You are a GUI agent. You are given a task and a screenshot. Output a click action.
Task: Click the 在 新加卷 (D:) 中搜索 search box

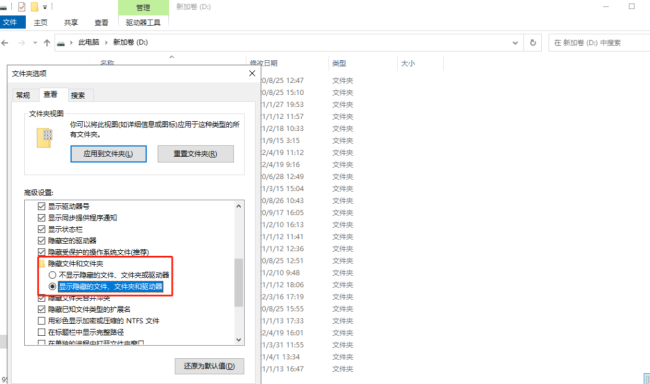coord(599,43)
